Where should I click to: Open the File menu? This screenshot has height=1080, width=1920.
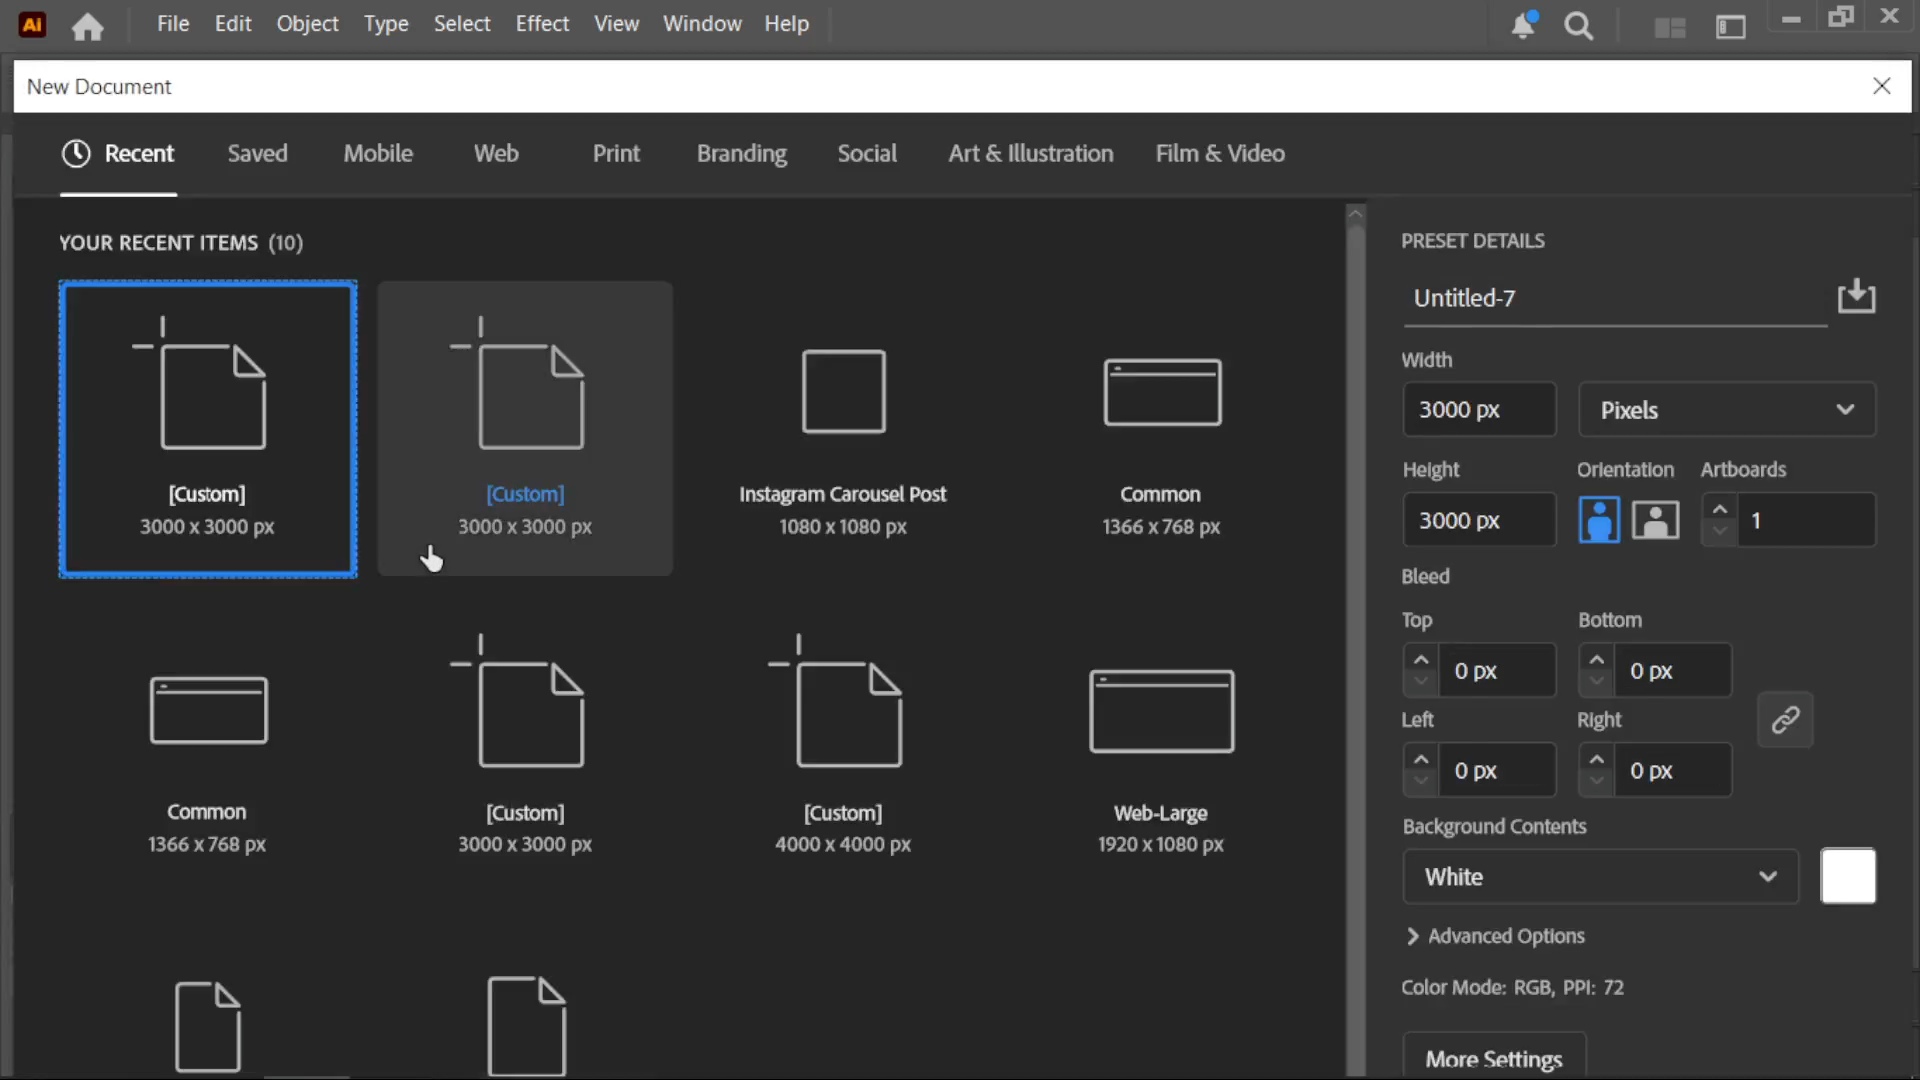(x=173, y=24)
